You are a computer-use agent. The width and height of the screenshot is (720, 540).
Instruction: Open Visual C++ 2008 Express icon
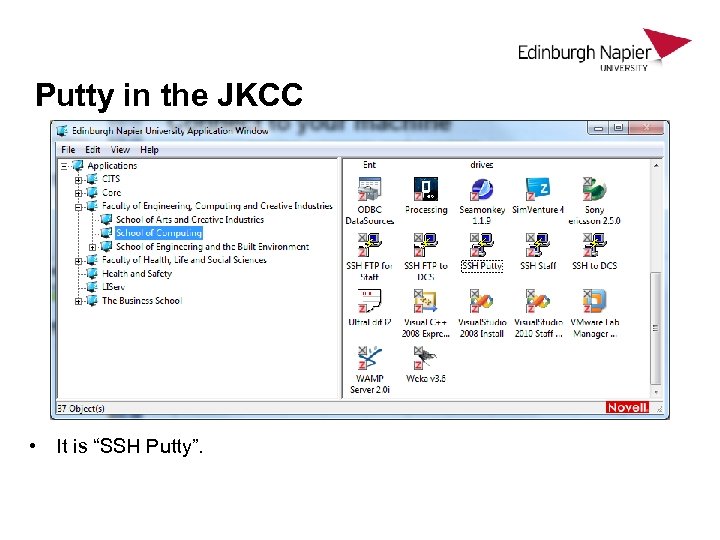tap(426, 301)
